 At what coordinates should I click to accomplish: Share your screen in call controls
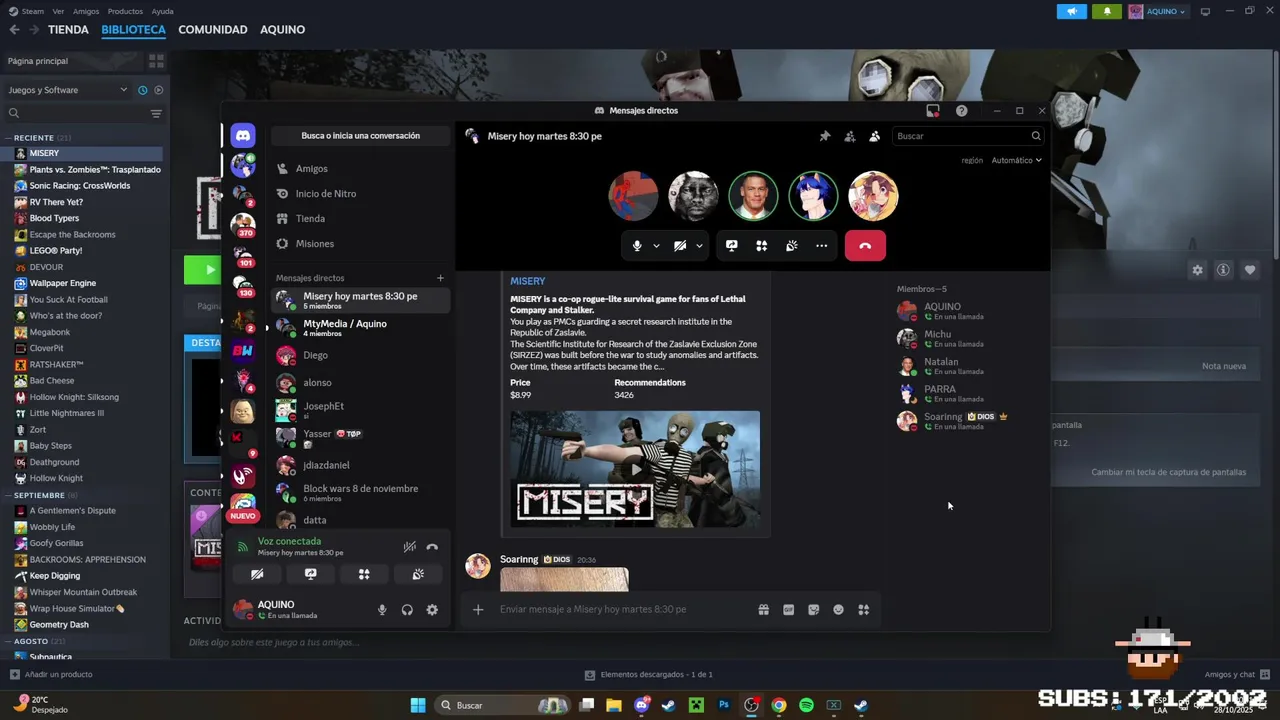pyautogui.click(x=732, y=246)
